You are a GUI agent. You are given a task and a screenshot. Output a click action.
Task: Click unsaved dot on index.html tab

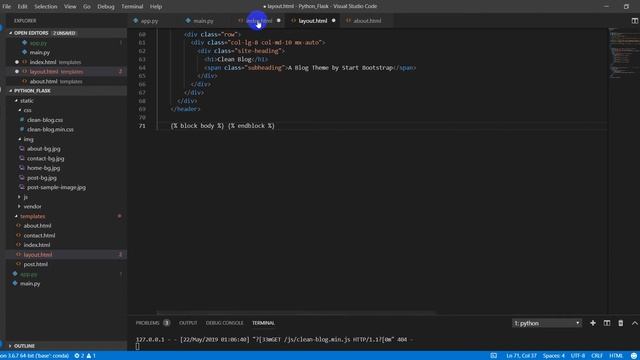[279, 21]
